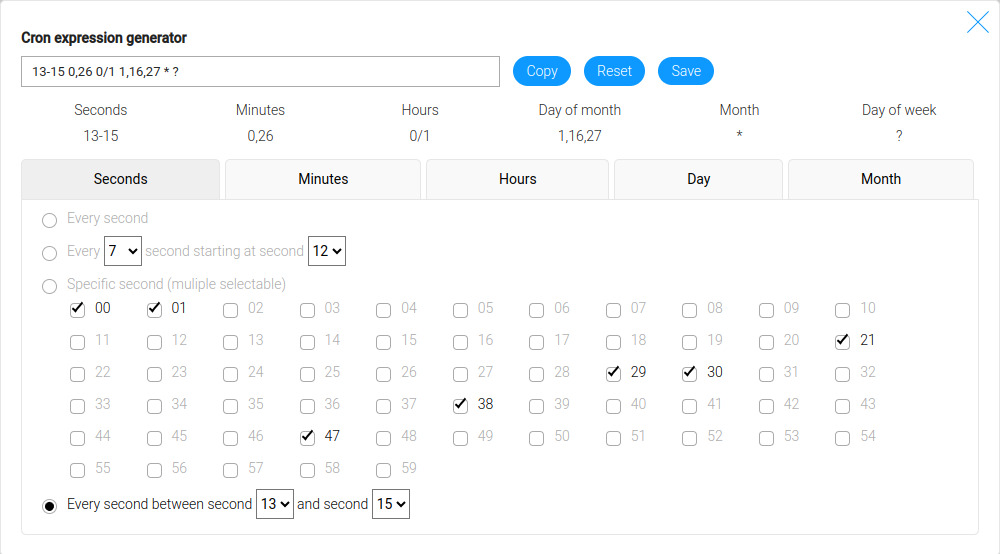This screenshot has width=1000, height=554.
Task: Click the cron expression text field
Action: [x=260, y=72]
